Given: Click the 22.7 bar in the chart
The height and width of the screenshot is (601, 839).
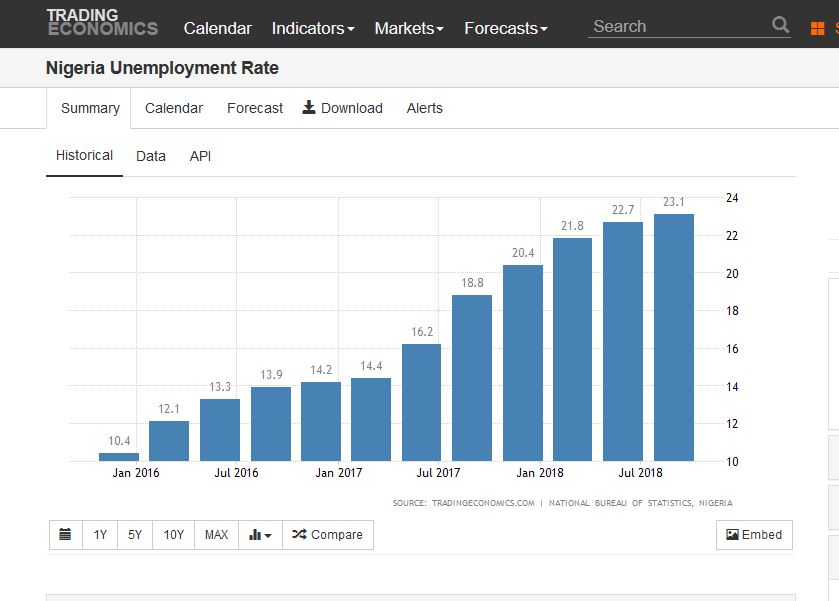Looking at the screenshot, I should tap(623, 341).
